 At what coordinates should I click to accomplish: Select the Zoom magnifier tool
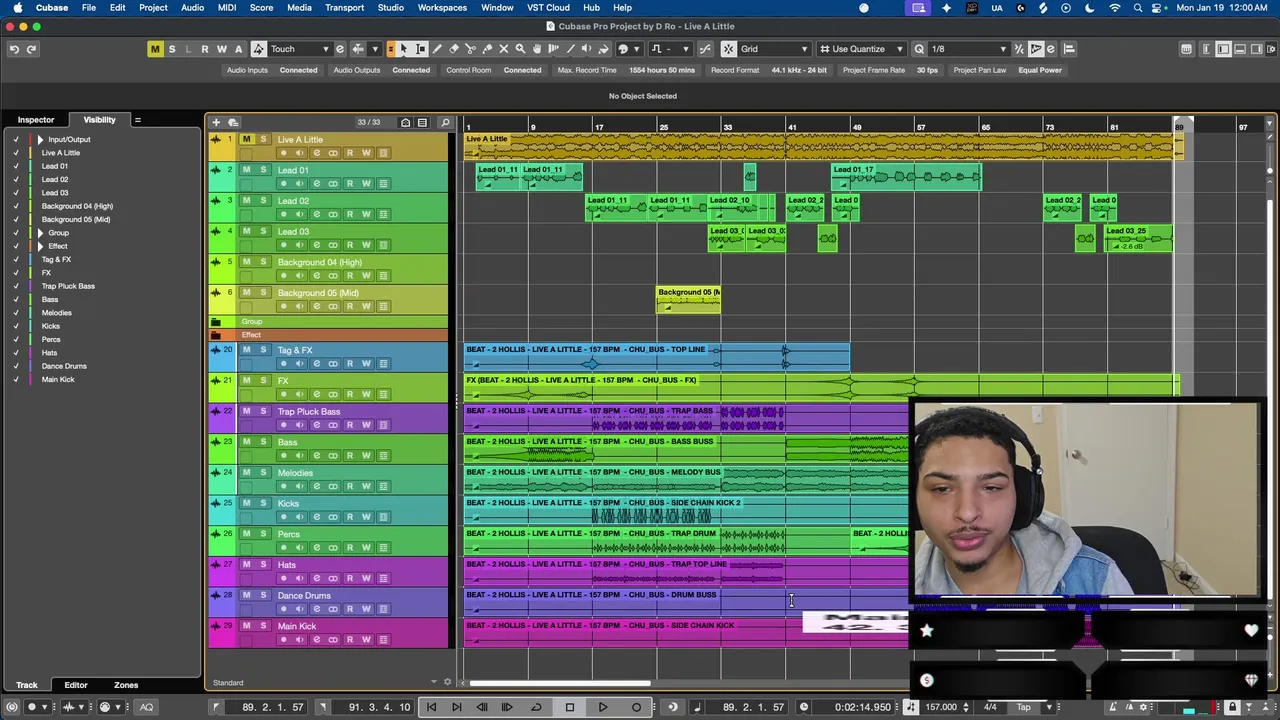(520, 49)
